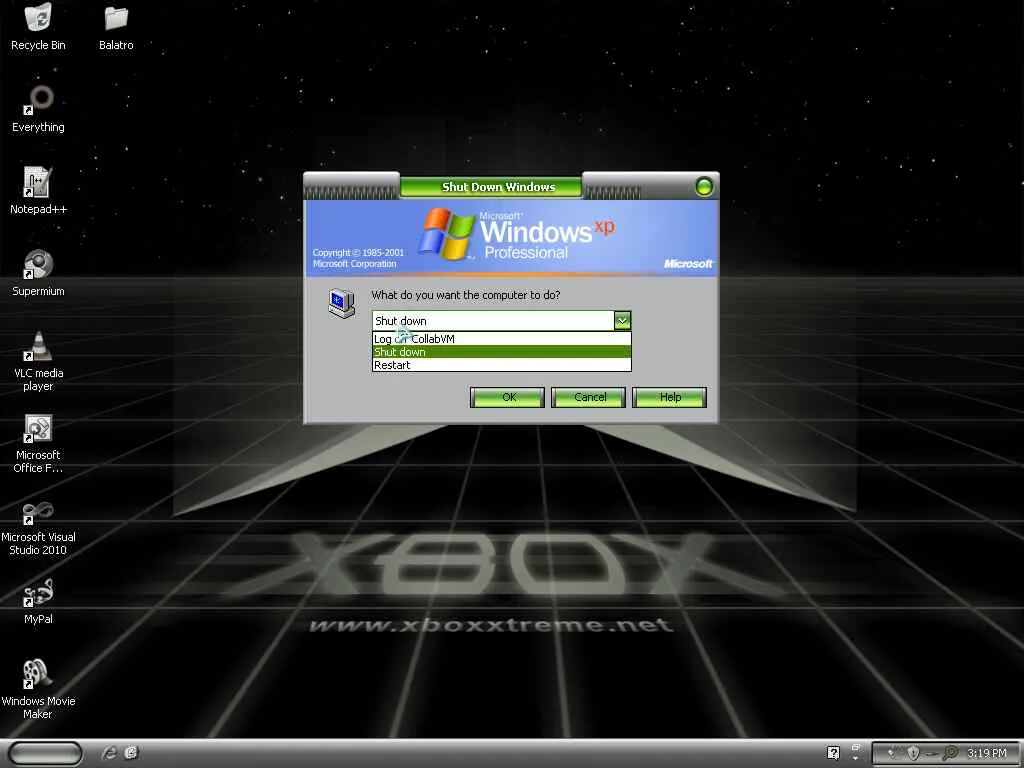Select the Balatro folder icon

coord(116,27)
